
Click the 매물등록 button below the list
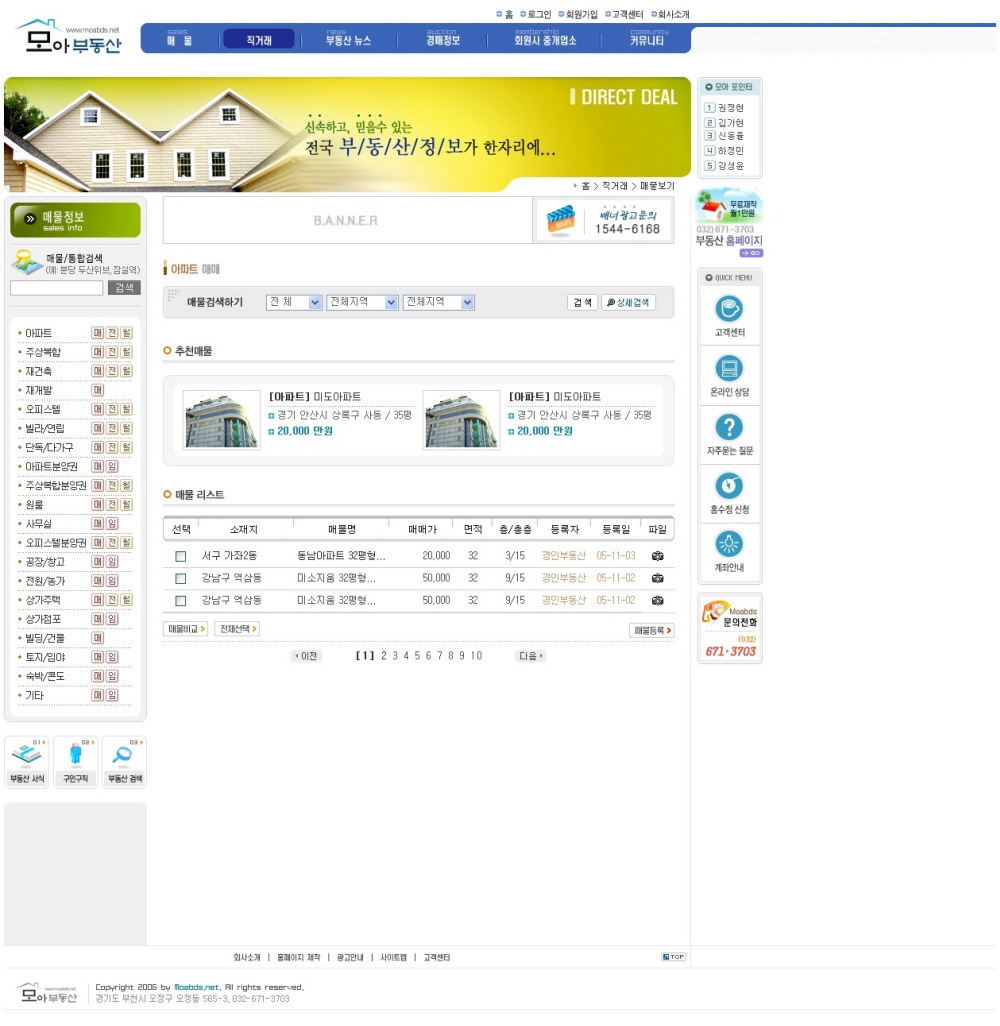[x=651, y=631]
